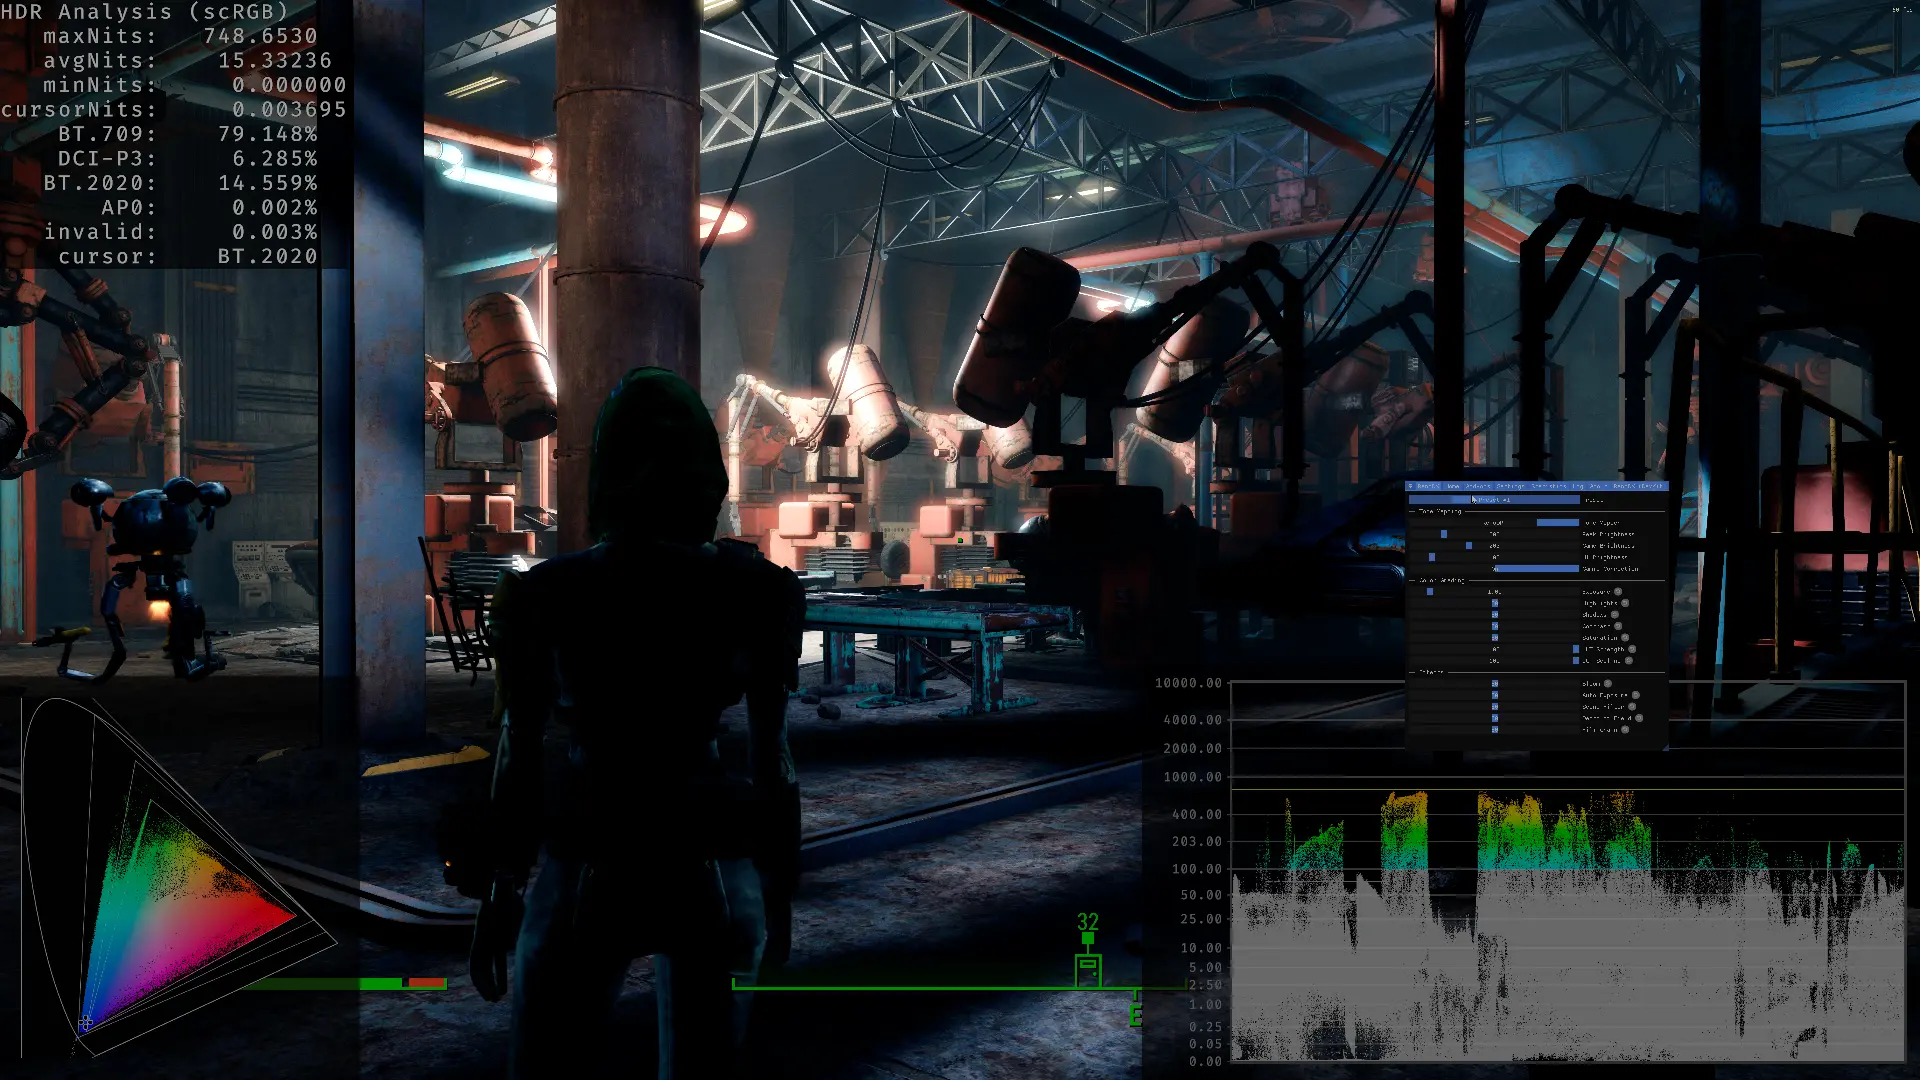This screenshot has height=1080, width=1920.
Task: Adjust the LUT Scaling slider
Action: click(1494, 661)
